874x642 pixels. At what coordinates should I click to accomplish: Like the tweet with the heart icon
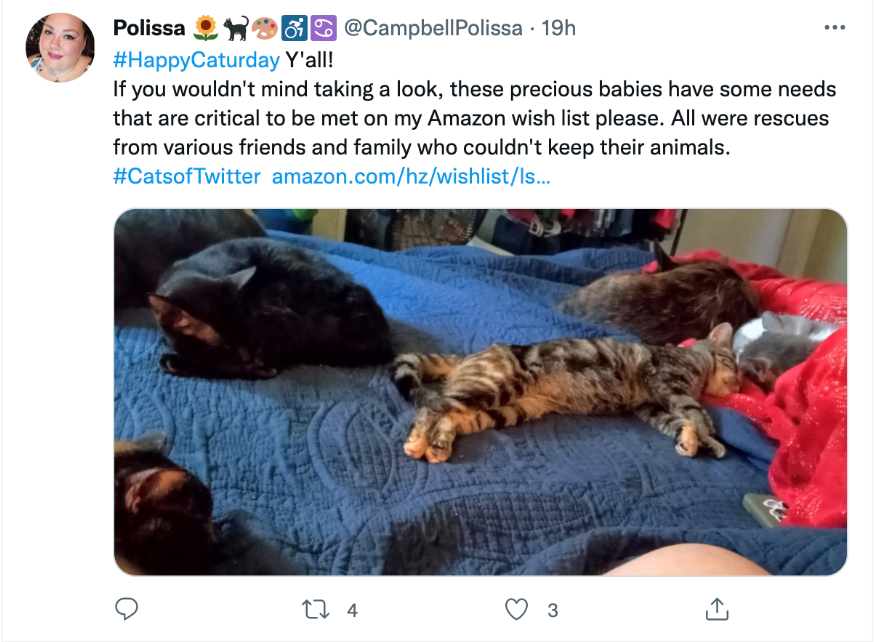516,609
